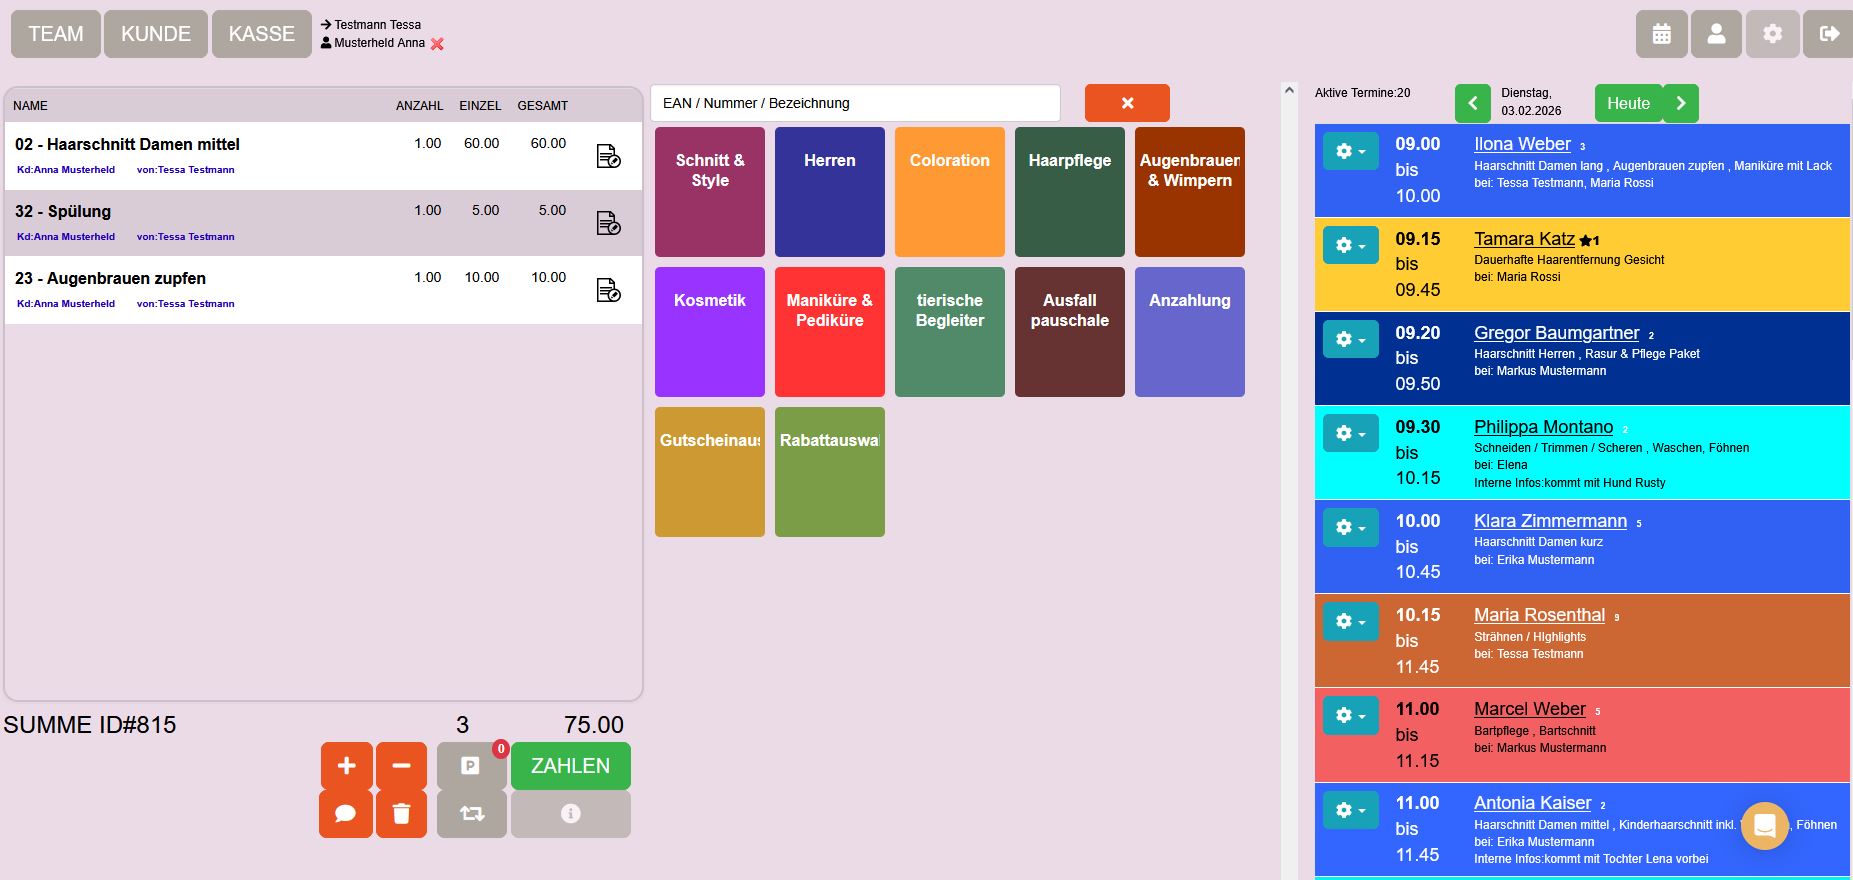Image resolution: width=1853 pixels, height=880 pixels.
Task: Expand options for Tamara Katz appointment
Action: click(x=1350, y=245)
